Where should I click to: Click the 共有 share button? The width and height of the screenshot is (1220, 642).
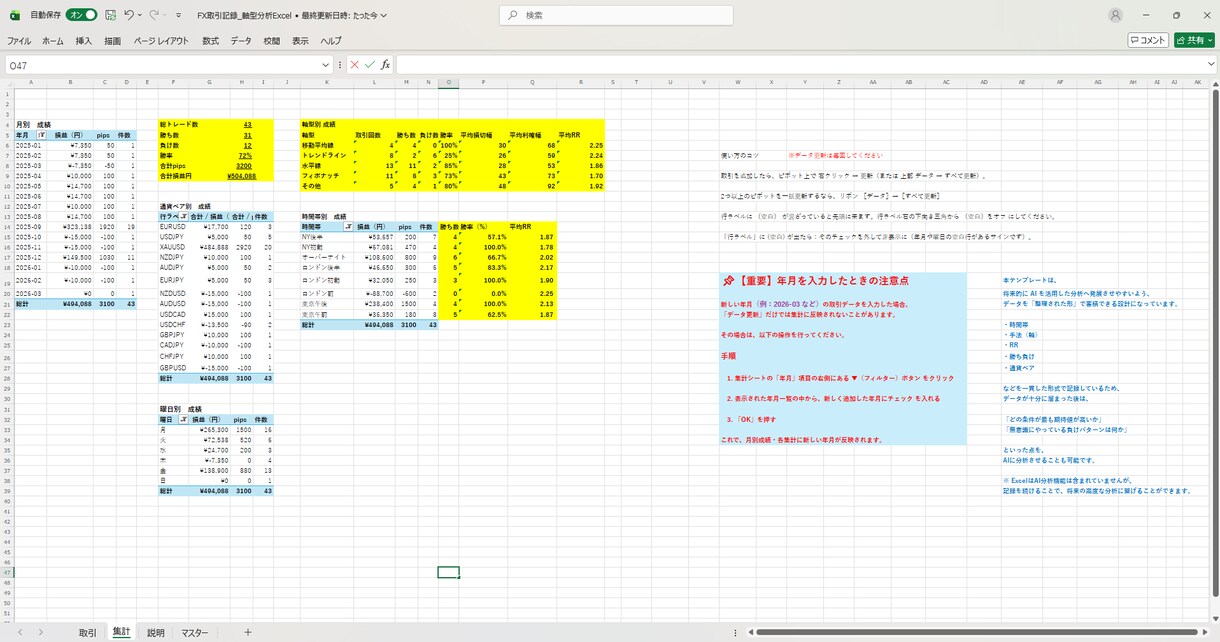pyautogui.click(x=1194, y=41)
